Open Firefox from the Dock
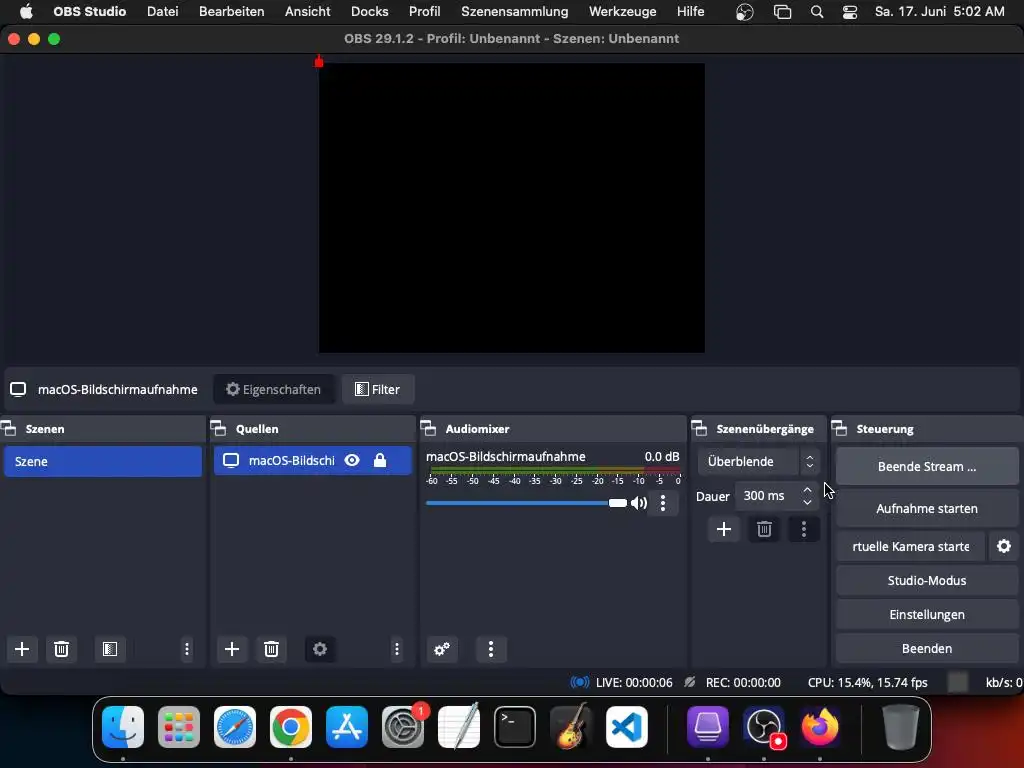 [820, 727]
